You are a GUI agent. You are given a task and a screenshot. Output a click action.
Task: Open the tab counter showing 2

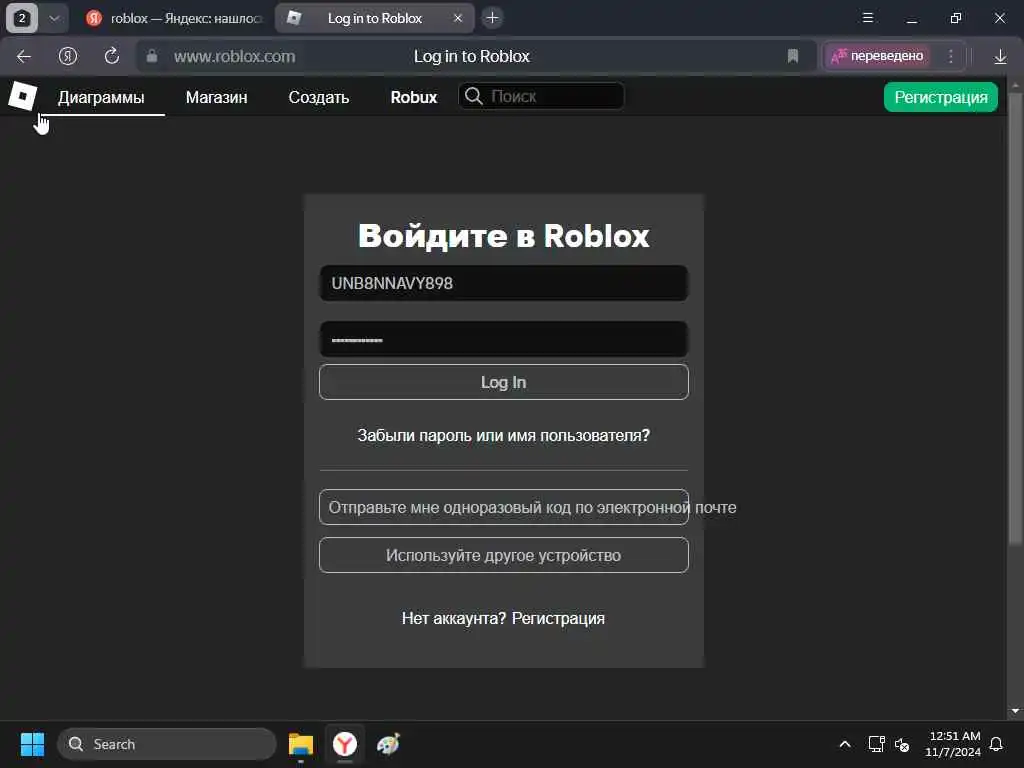tap(22, 18)
